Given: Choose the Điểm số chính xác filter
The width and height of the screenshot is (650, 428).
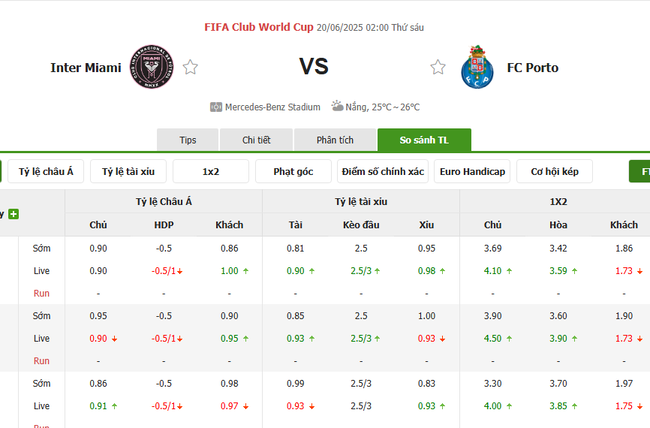Looking at the screenshot, I should pos(382,171).
